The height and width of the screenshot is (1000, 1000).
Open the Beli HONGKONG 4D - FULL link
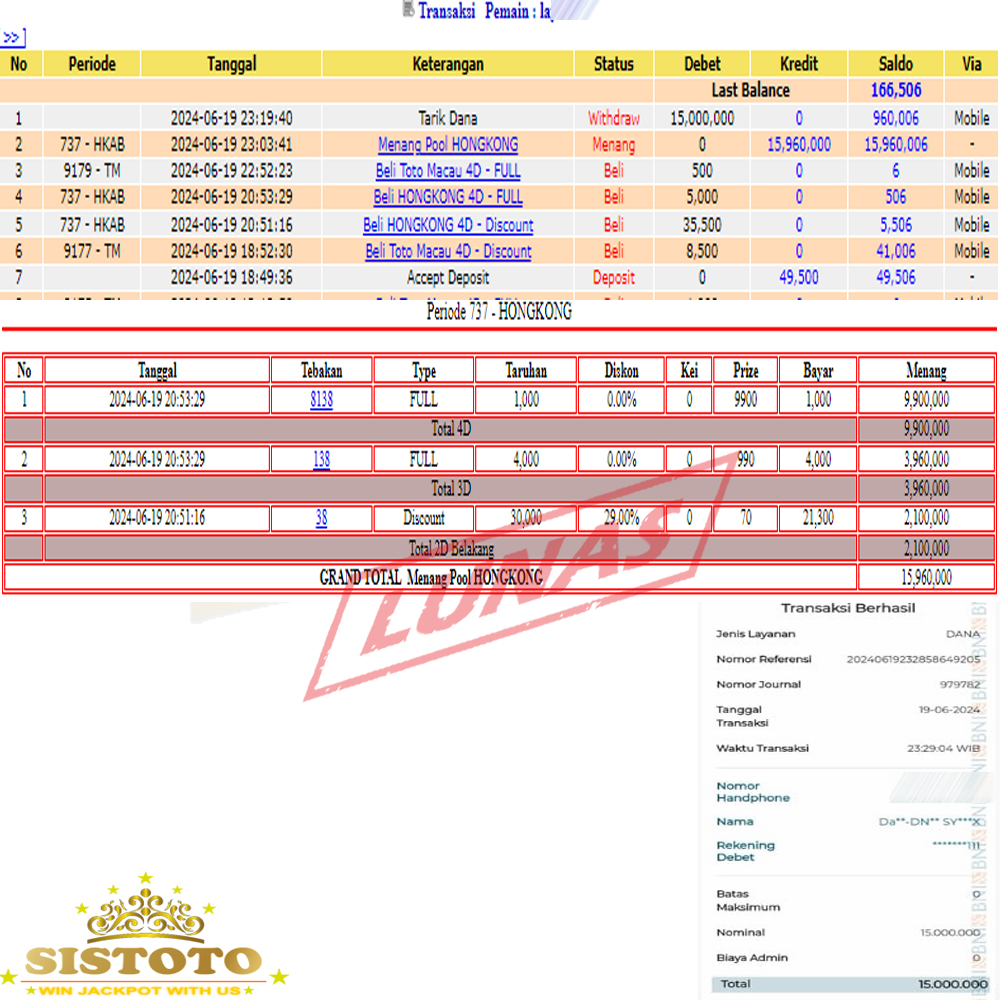(448, 198)
